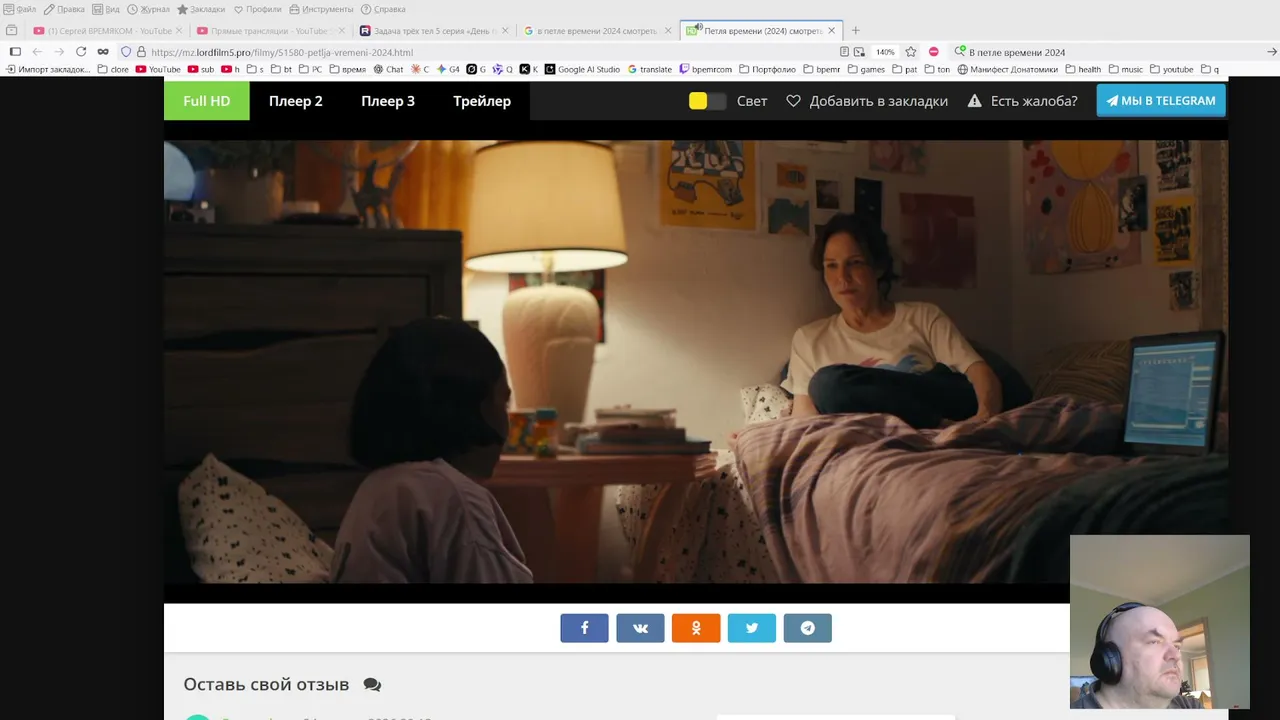Screen dimensions: 1280x720
Task: Open the site padlock security info
Action: [141, 52]
